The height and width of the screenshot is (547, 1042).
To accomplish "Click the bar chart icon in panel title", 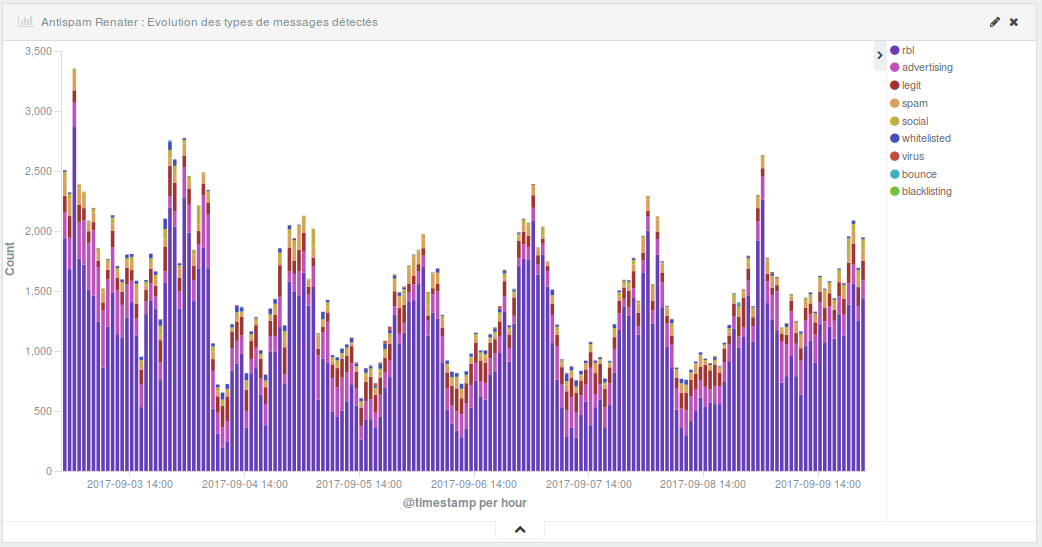I will point(25,21).
